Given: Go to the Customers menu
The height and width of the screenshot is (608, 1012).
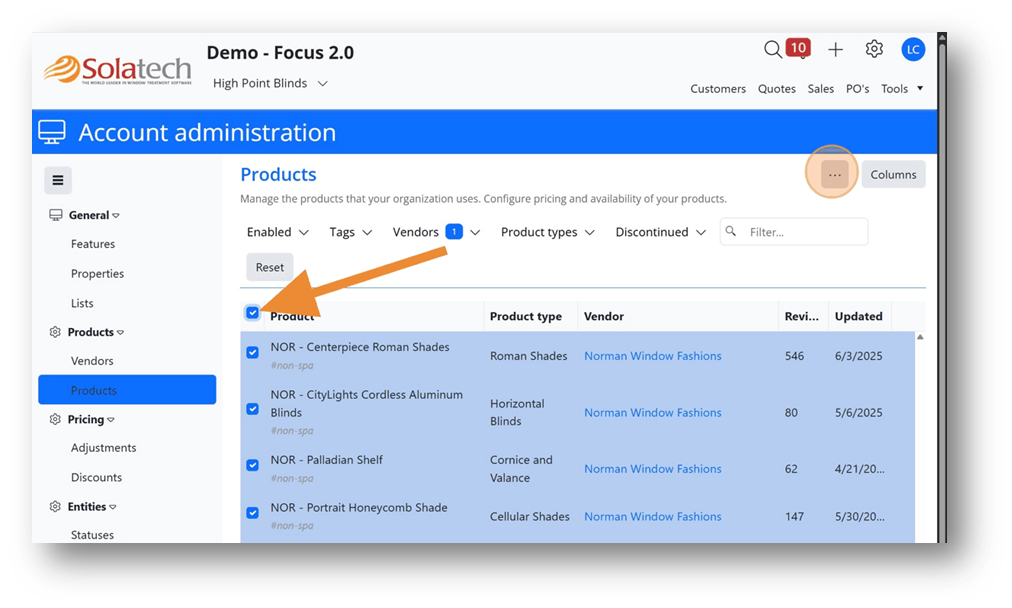Looking at the screenshot, I should point(718,88).
